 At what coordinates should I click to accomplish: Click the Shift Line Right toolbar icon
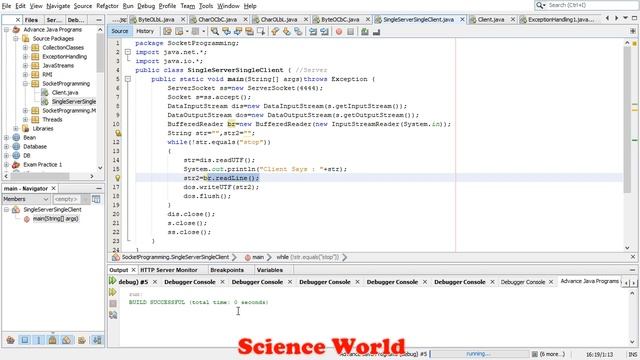(324, 31)
